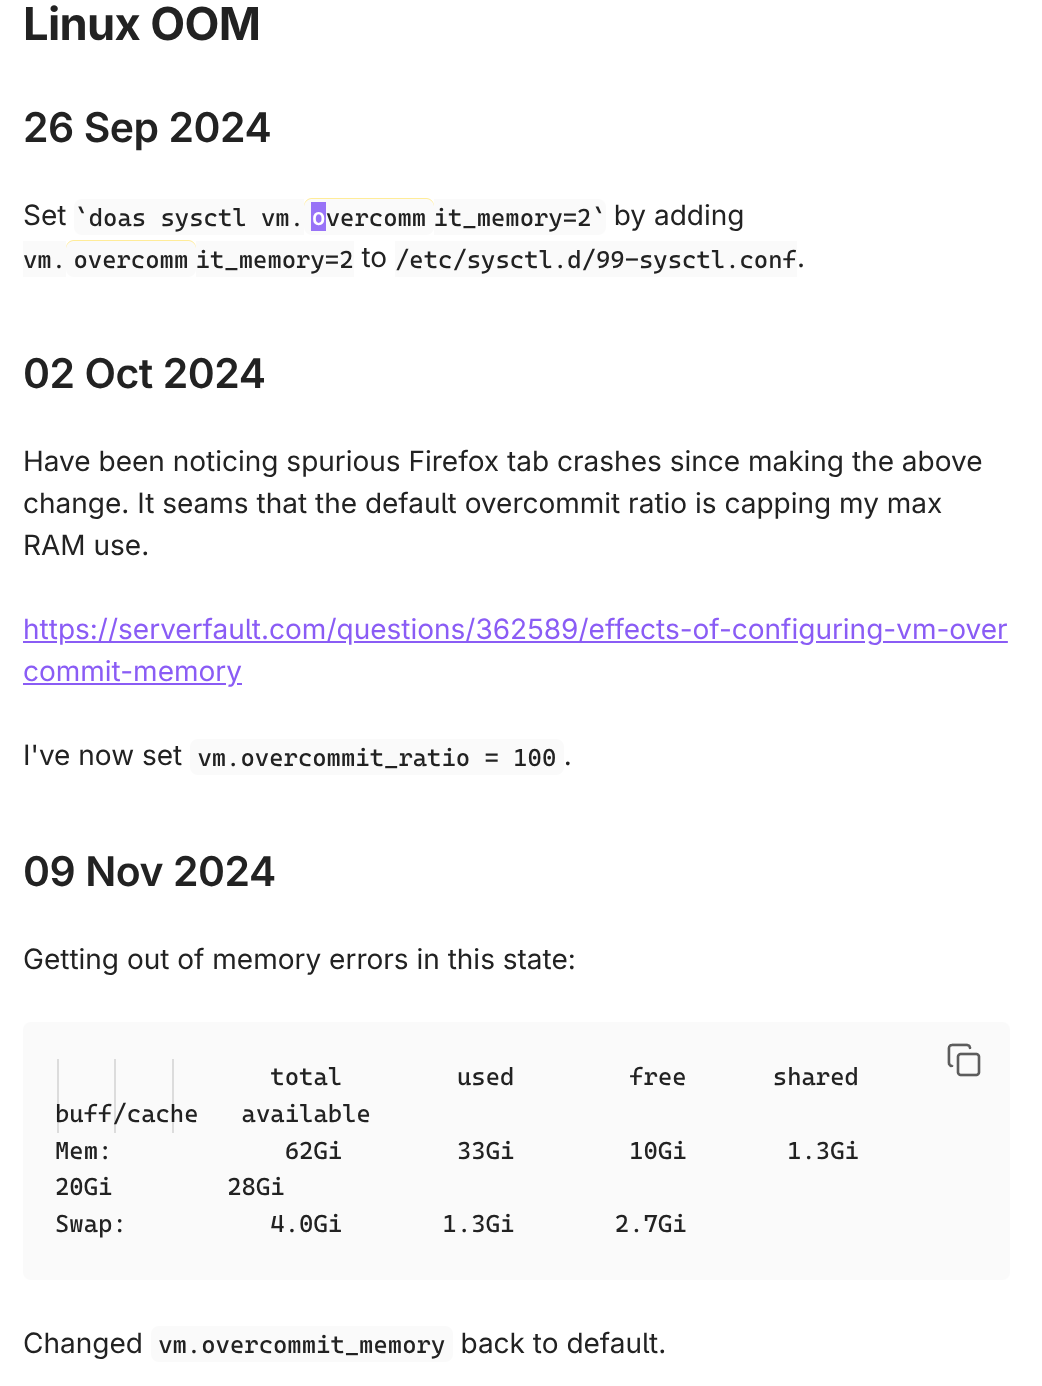The image size is (1042, 1386).
Task: Select the '09 Nov 2024' heading
Action: click(149, 872)
